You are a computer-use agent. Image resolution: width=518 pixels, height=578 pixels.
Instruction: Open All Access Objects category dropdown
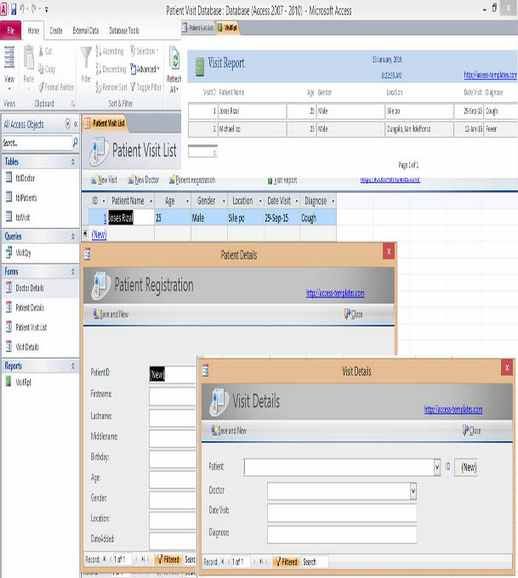coord(67,123)
